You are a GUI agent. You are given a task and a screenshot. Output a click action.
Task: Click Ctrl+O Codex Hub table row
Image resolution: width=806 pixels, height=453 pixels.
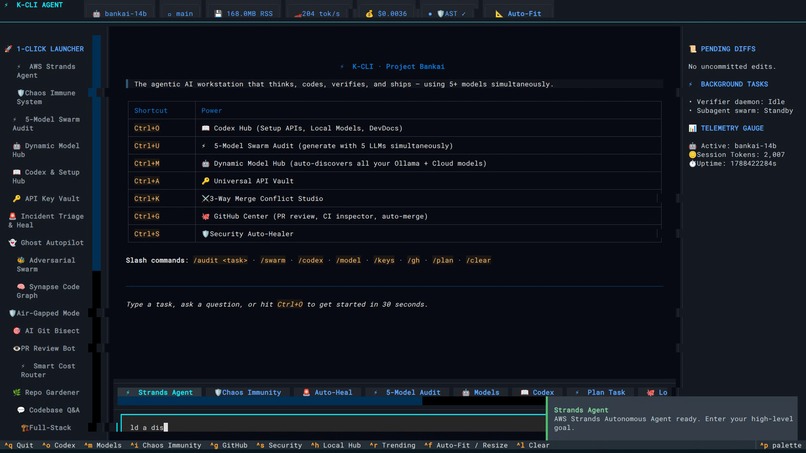(394, 128)
